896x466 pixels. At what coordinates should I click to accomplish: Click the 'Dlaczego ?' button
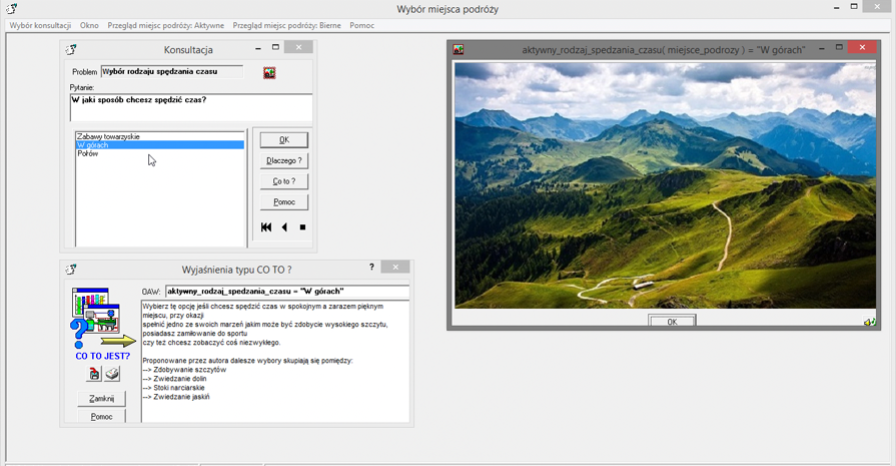click(x=284, y=160)
